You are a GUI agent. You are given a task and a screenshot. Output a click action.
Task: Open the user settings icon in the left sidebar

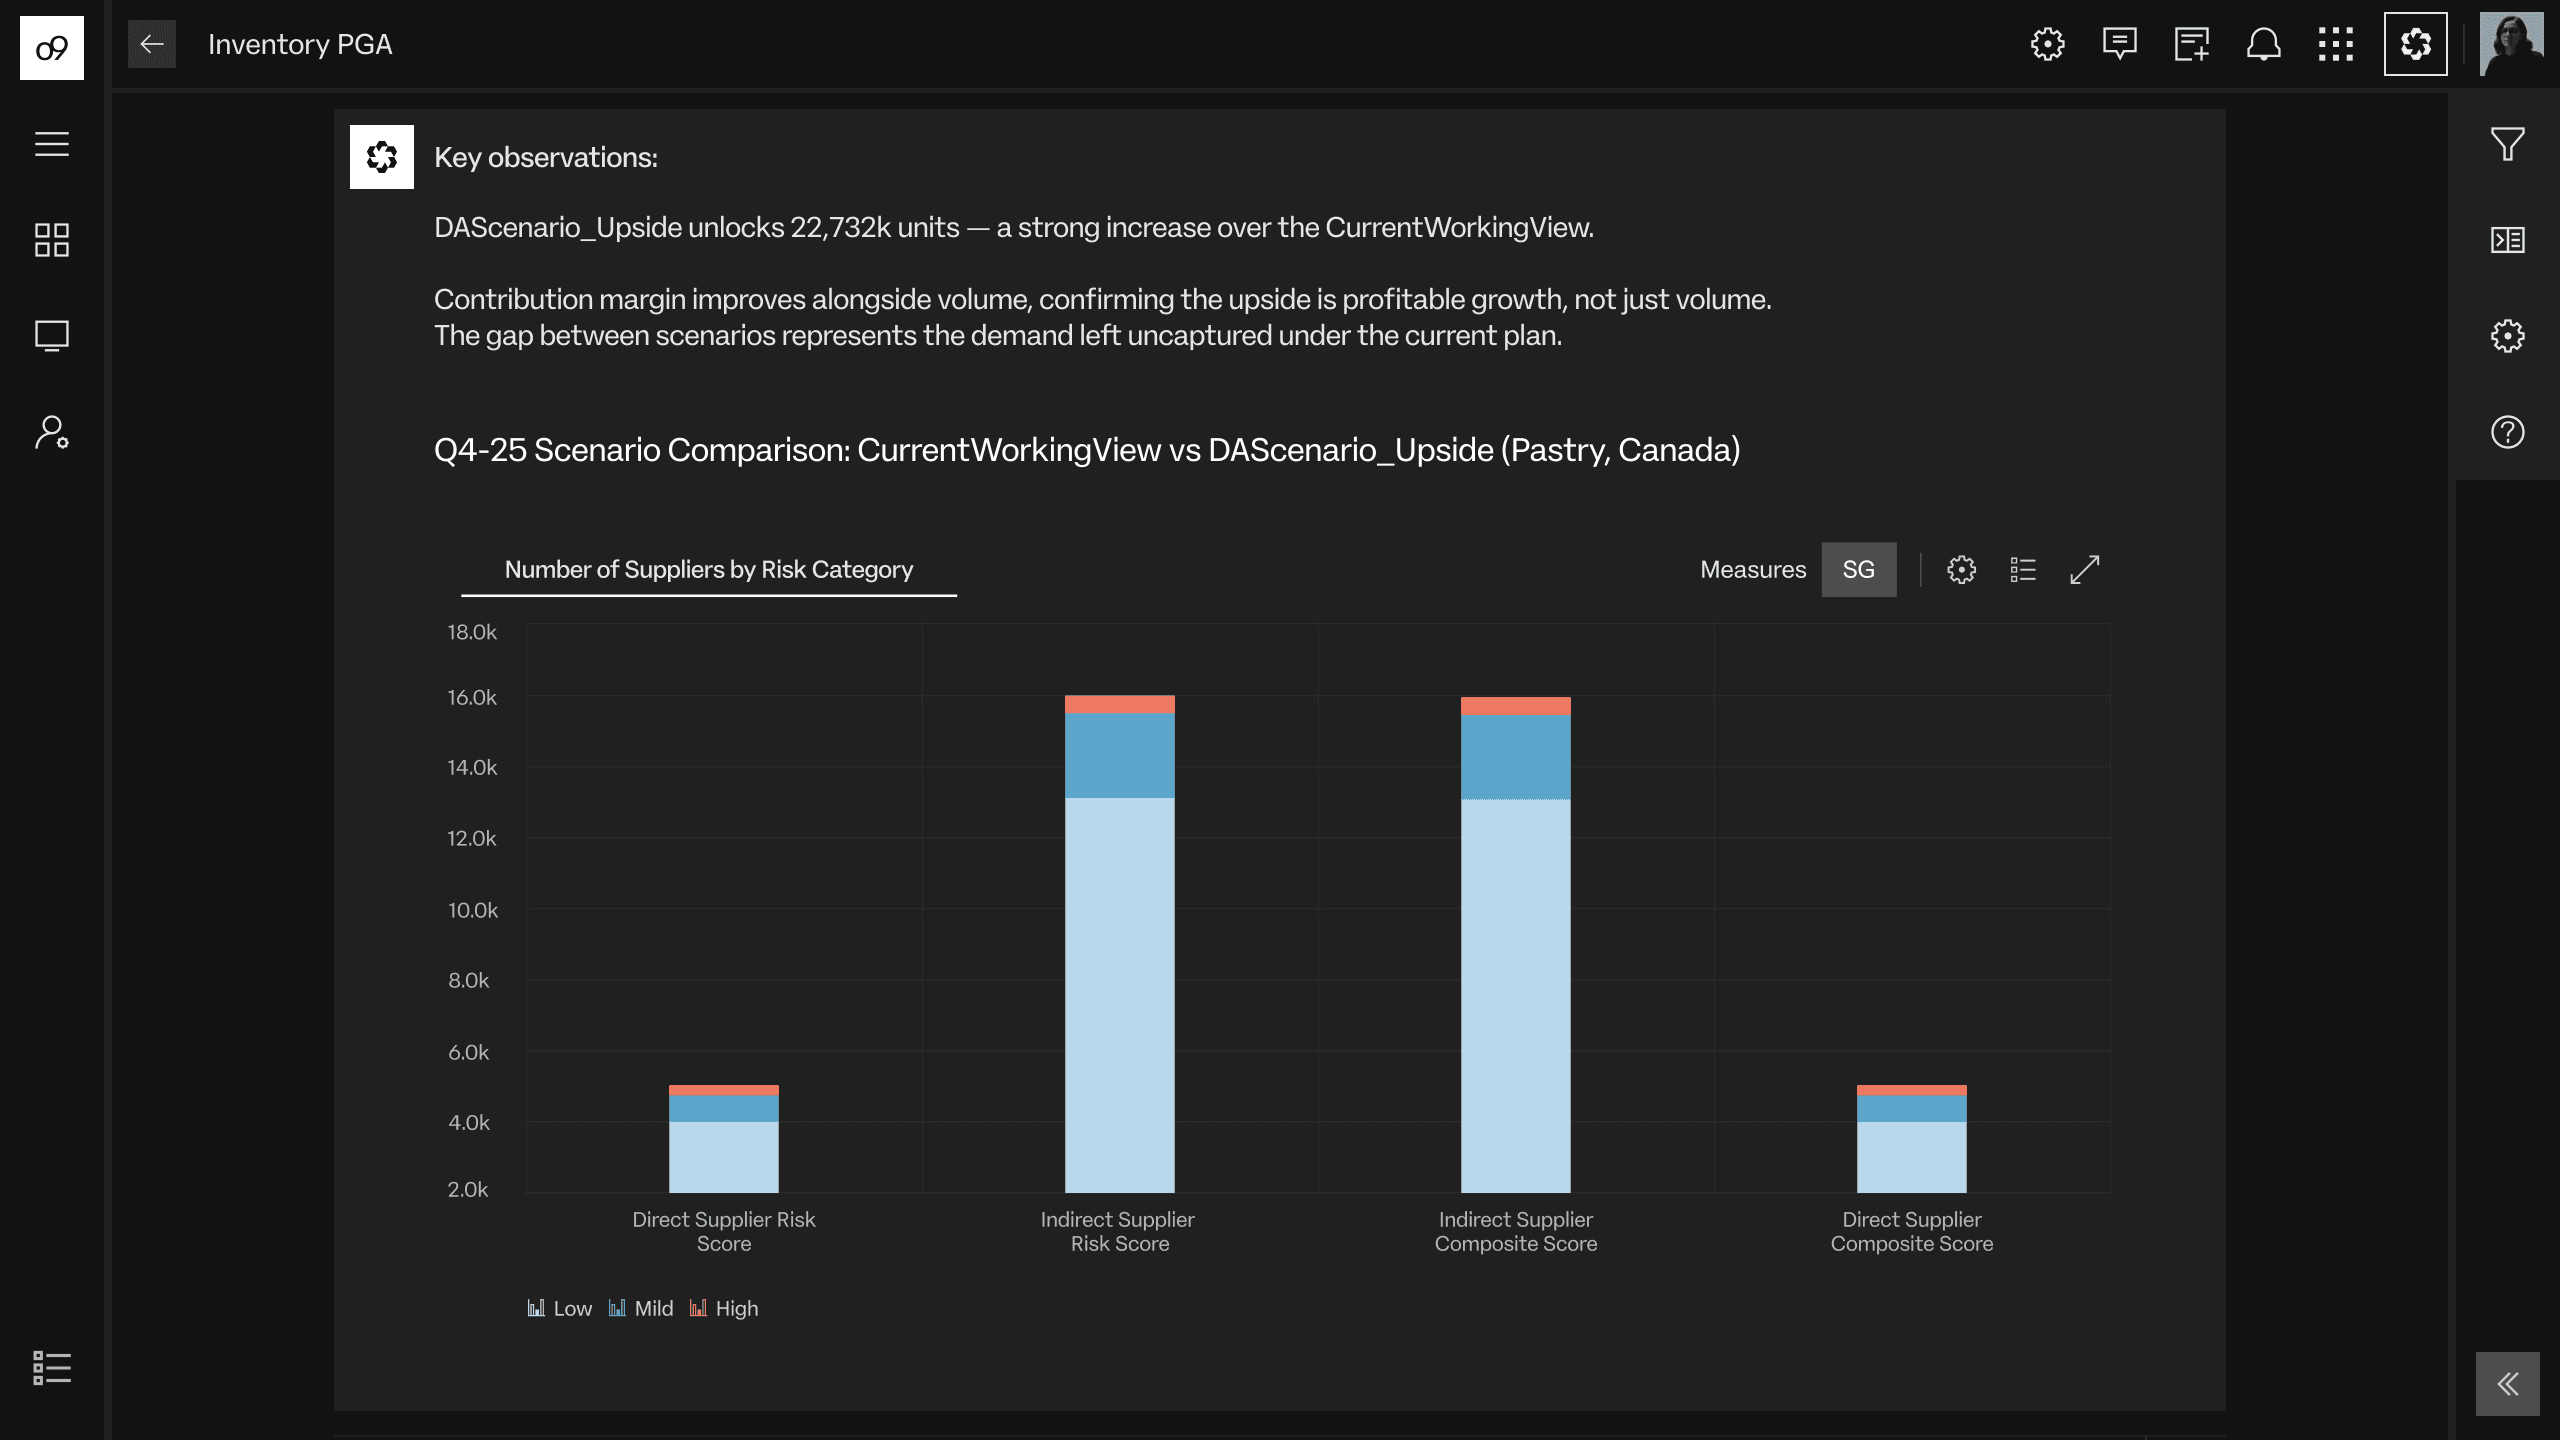coord(52,432)
